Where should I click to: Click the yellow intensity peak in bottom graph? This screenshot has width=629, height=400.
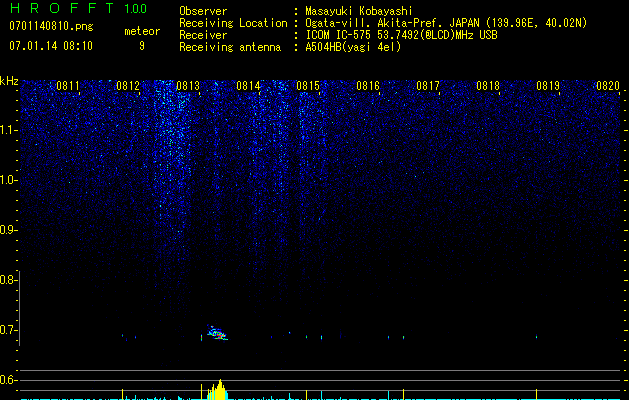point(218,390)
